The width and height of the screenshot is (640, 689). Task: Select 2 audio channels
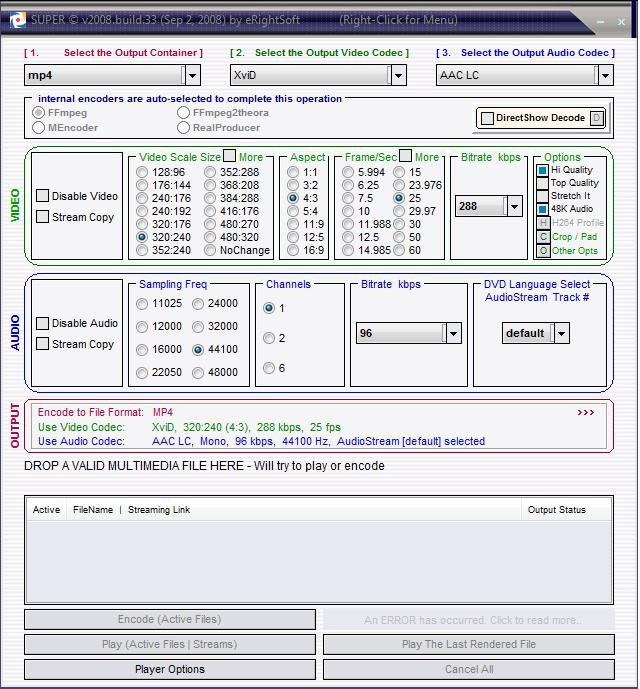point(269,338)
